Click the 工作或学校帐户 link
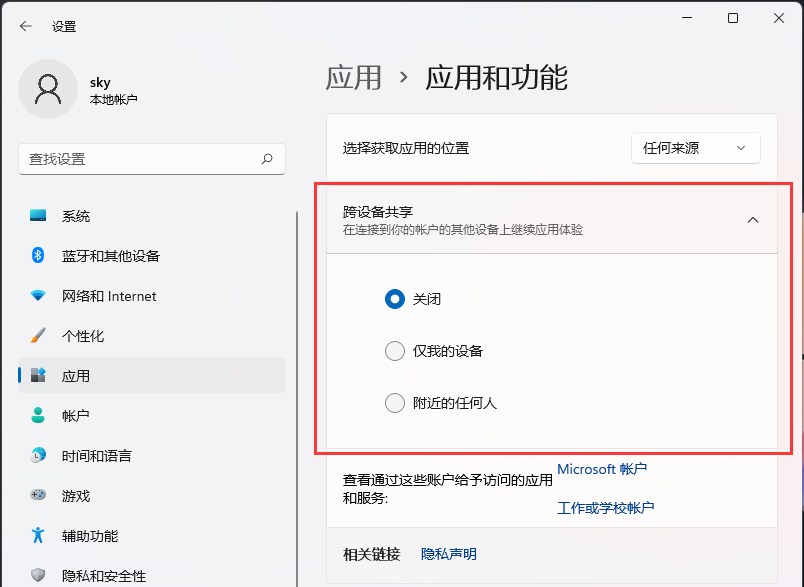This screenshot has height=587, width=804. [x=606, y=507]
